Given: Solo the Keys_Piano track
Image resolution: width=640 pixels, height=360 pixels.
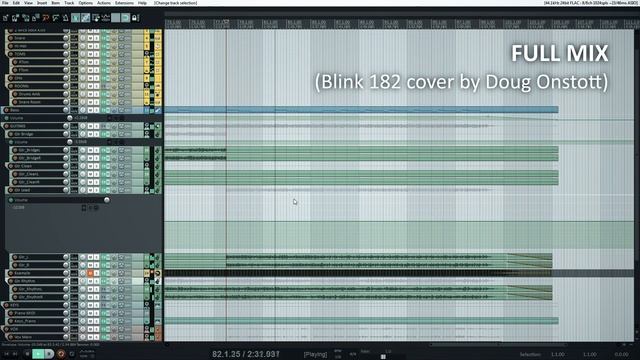Looking at the screenshot, I should [x=96, y=321].
